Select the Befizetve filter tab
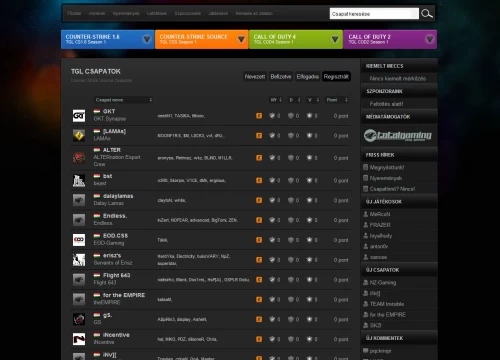 [x=281, y=77]
